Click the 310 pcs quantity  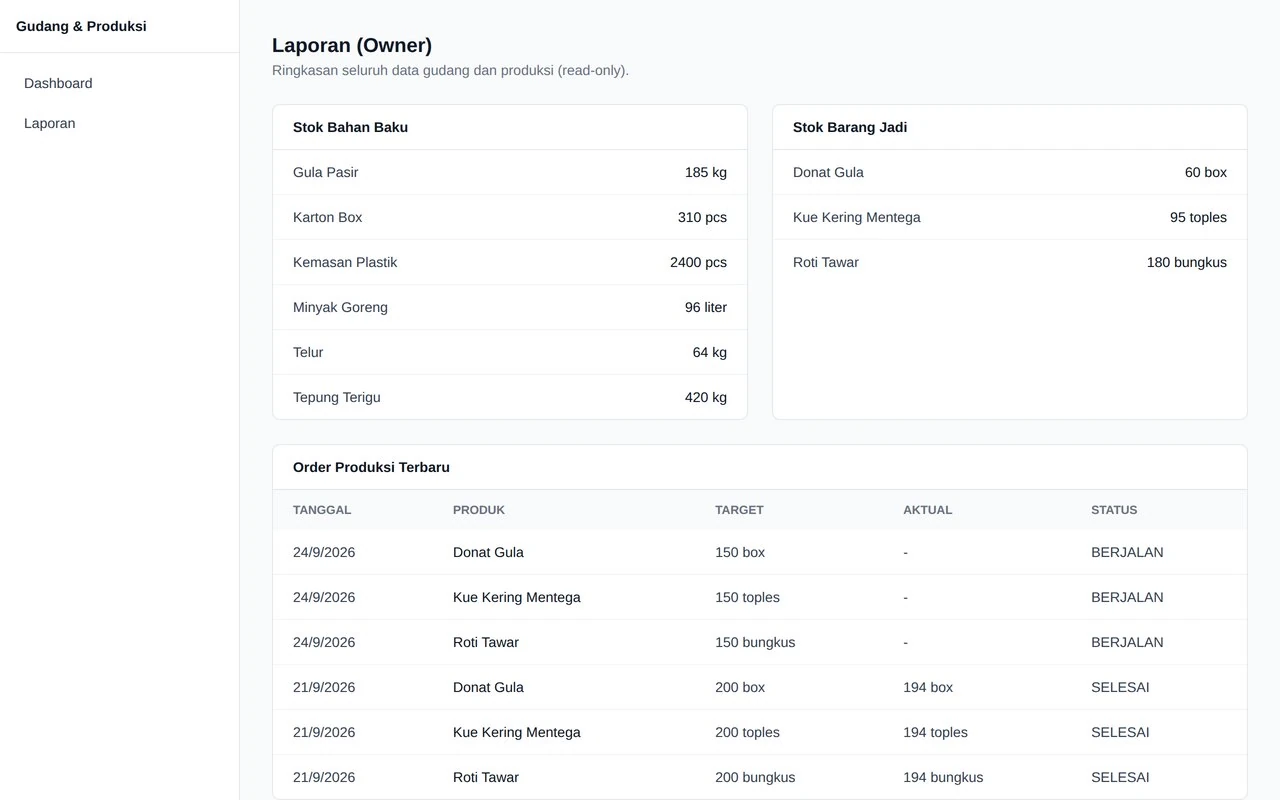click(702, 217)
